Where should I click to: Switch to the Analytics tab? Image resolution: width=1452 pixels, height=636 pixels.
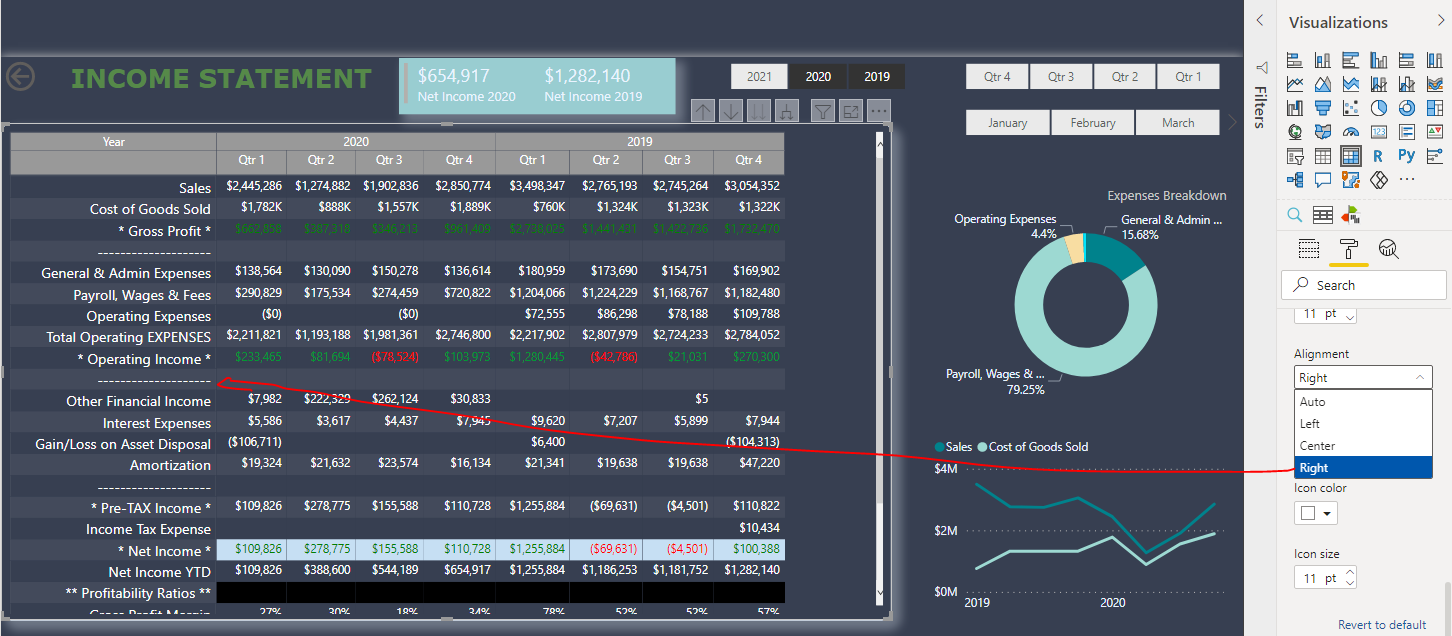[1388, 249]
